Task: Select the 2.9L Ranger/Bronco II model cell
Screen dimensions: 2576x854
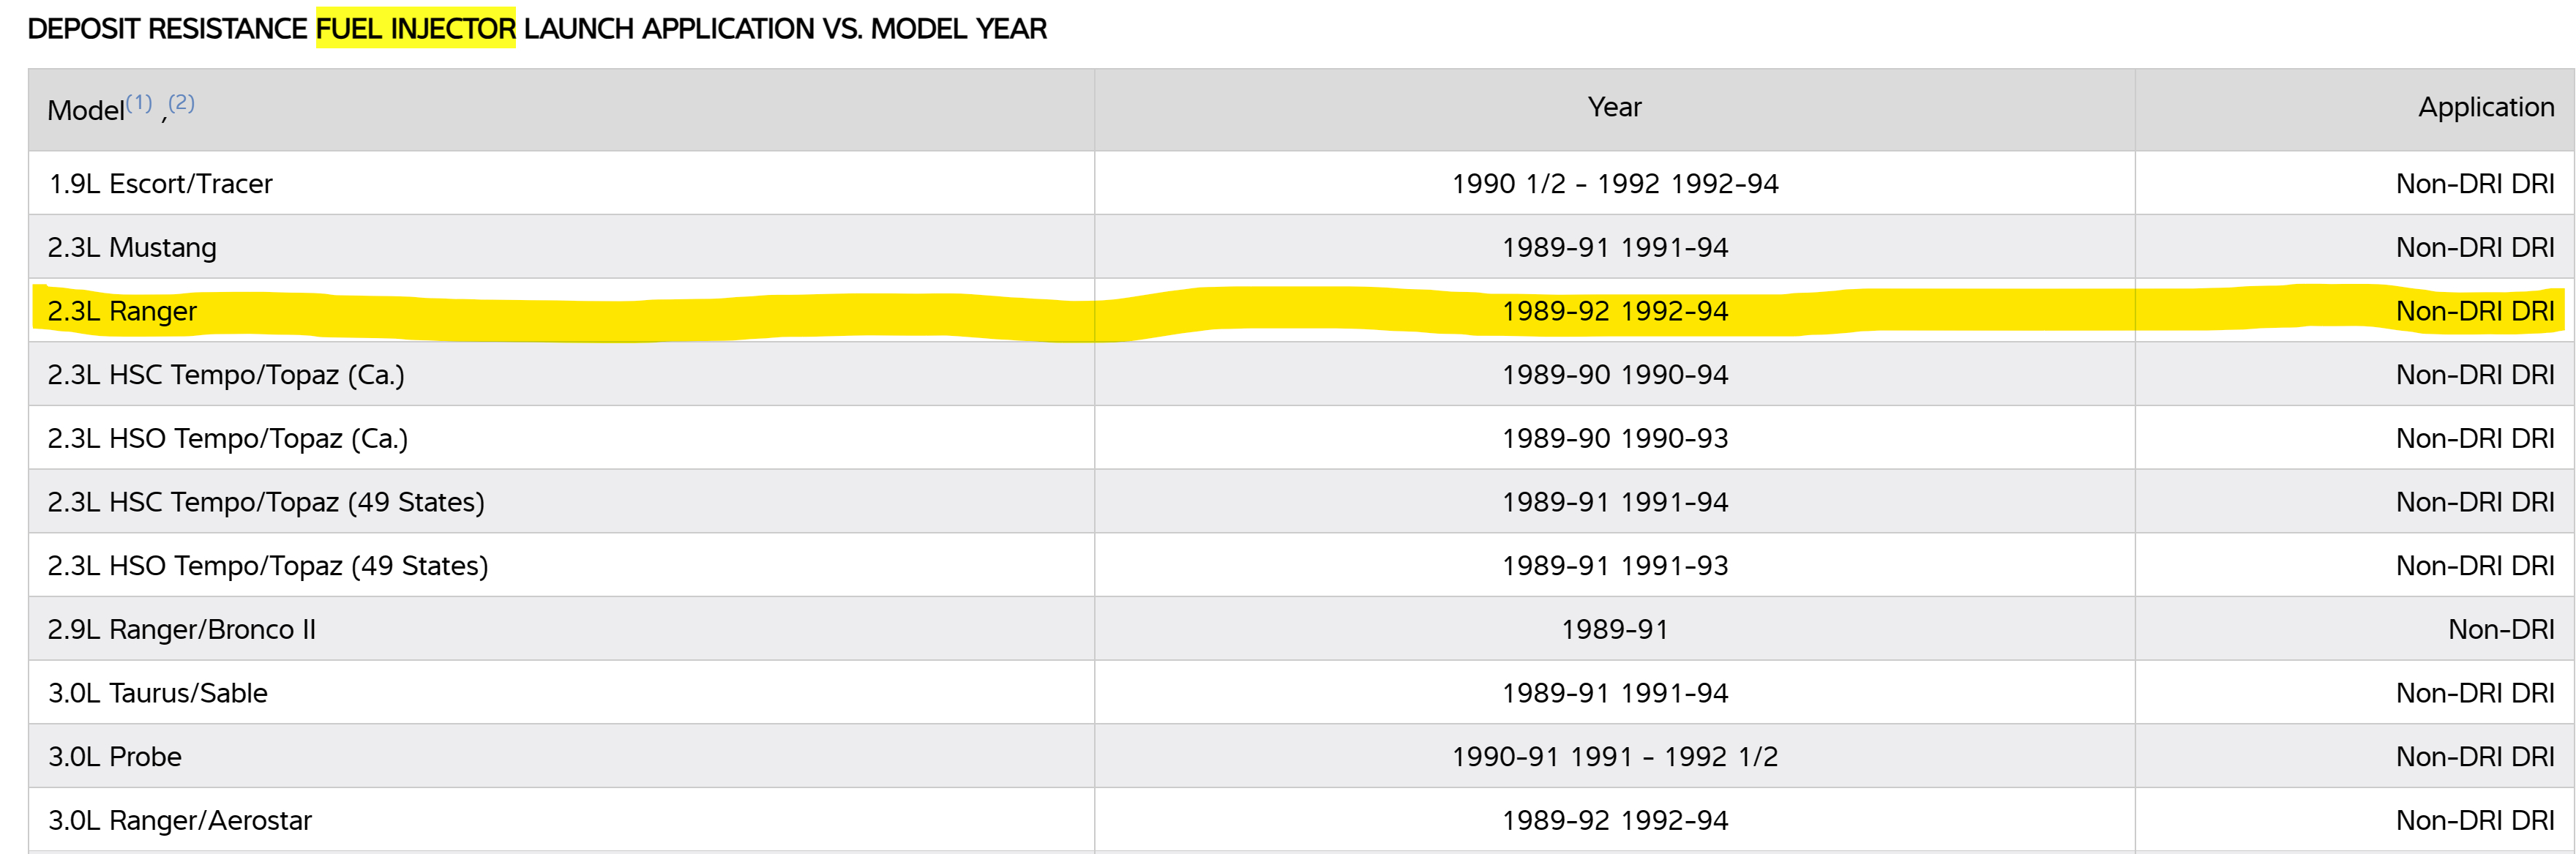Action: point(182,630)
